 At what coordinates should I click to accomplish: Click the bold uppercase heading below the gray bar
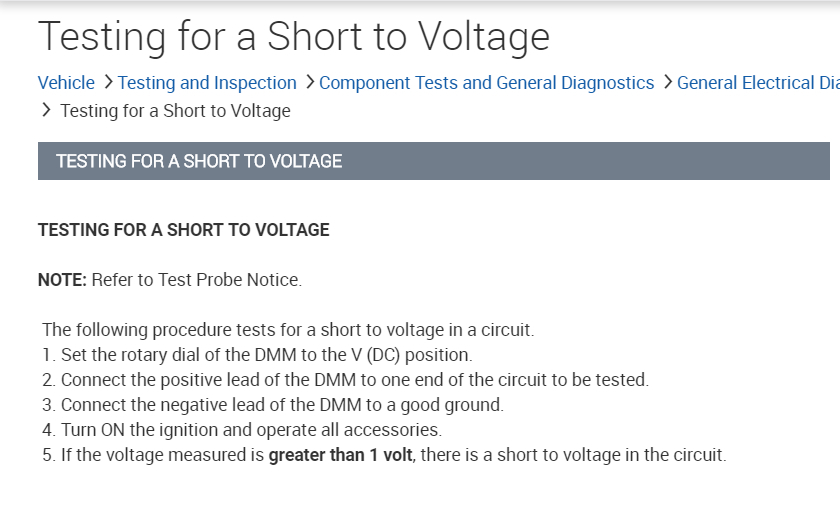tap(183, 230)
